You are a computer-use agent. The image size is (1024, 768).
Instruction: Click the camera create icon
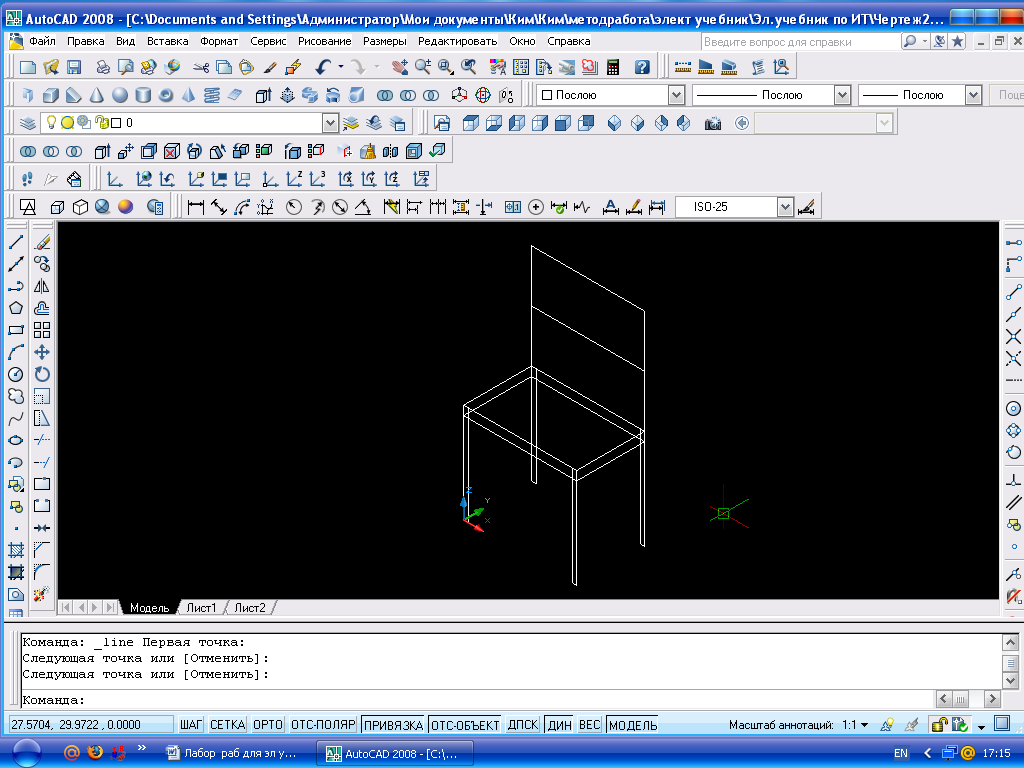[x=712, y=123]
